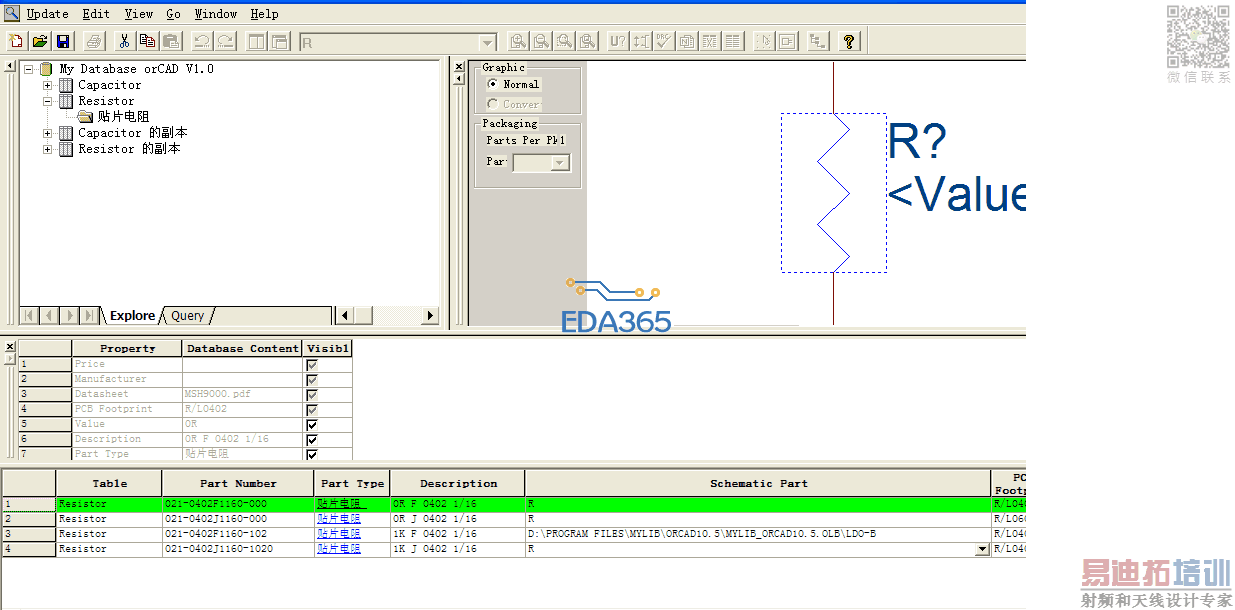The width and height of the screenshot is (1235, 610).
Task: Open the 贴片电阻 link in row 3
Action: click(x=339, y=534)
